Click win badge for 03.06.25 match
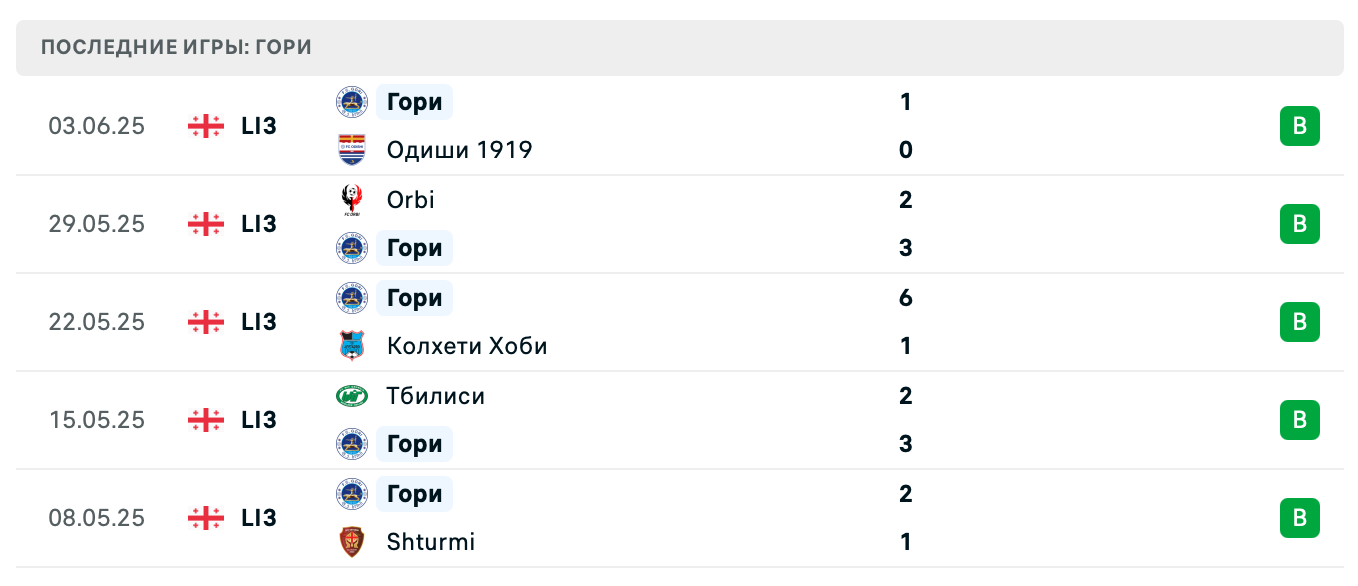 [1299, 126]
